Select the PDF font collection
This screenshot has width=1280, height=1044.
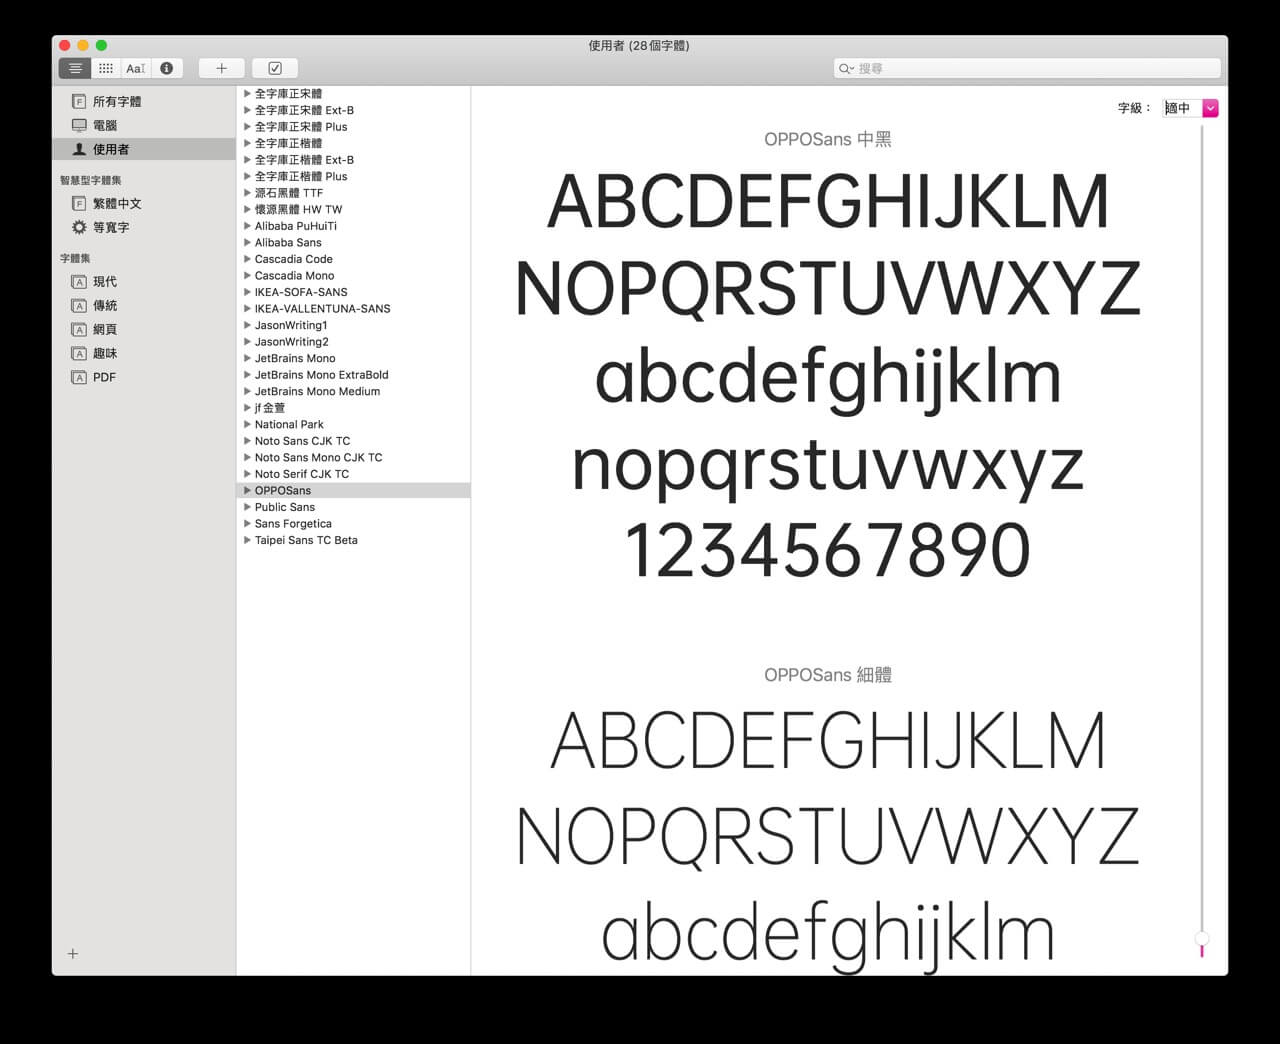pos(104,377)
